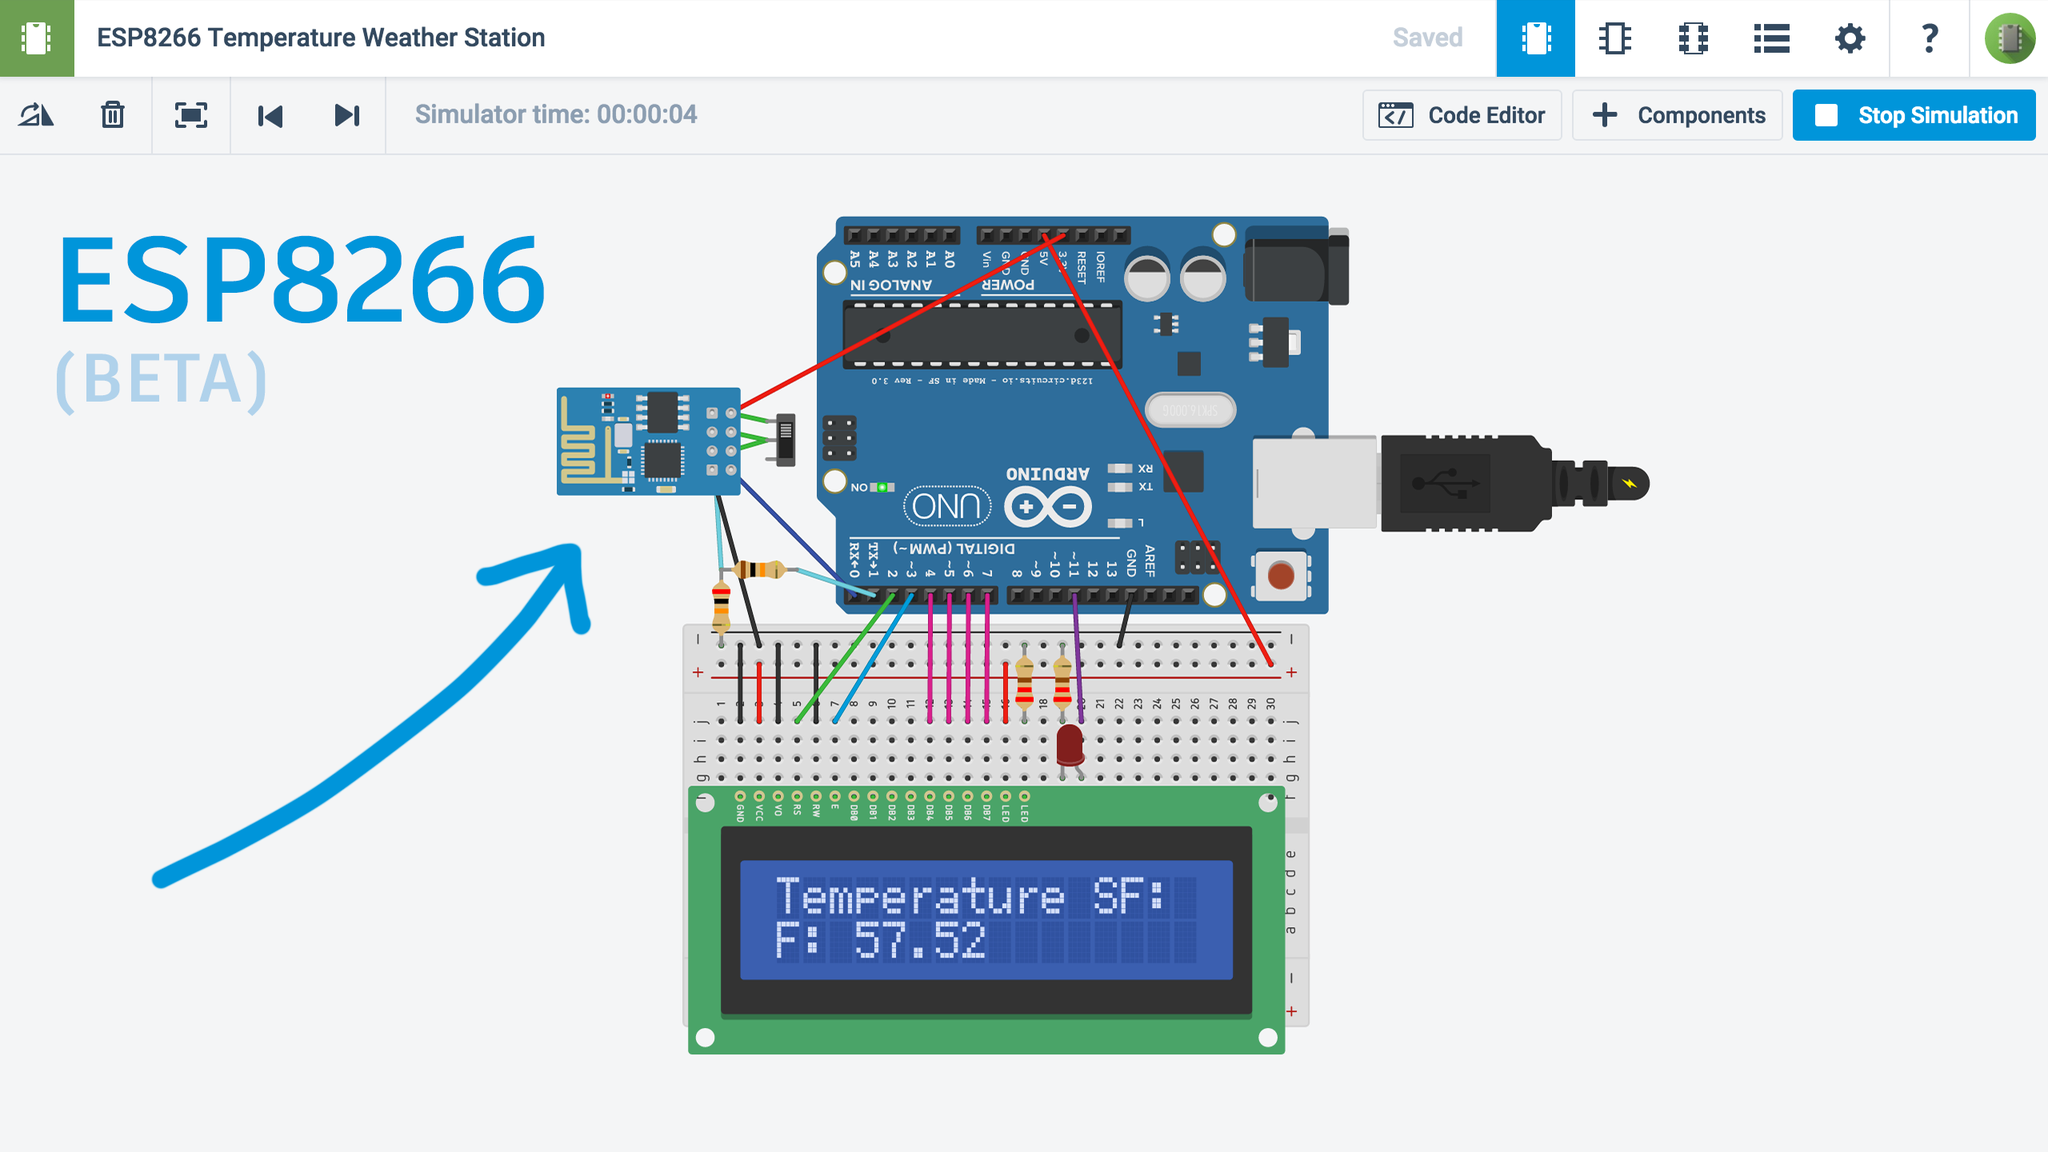
Task: Stop the running simulation
Action: [1914, 115]
